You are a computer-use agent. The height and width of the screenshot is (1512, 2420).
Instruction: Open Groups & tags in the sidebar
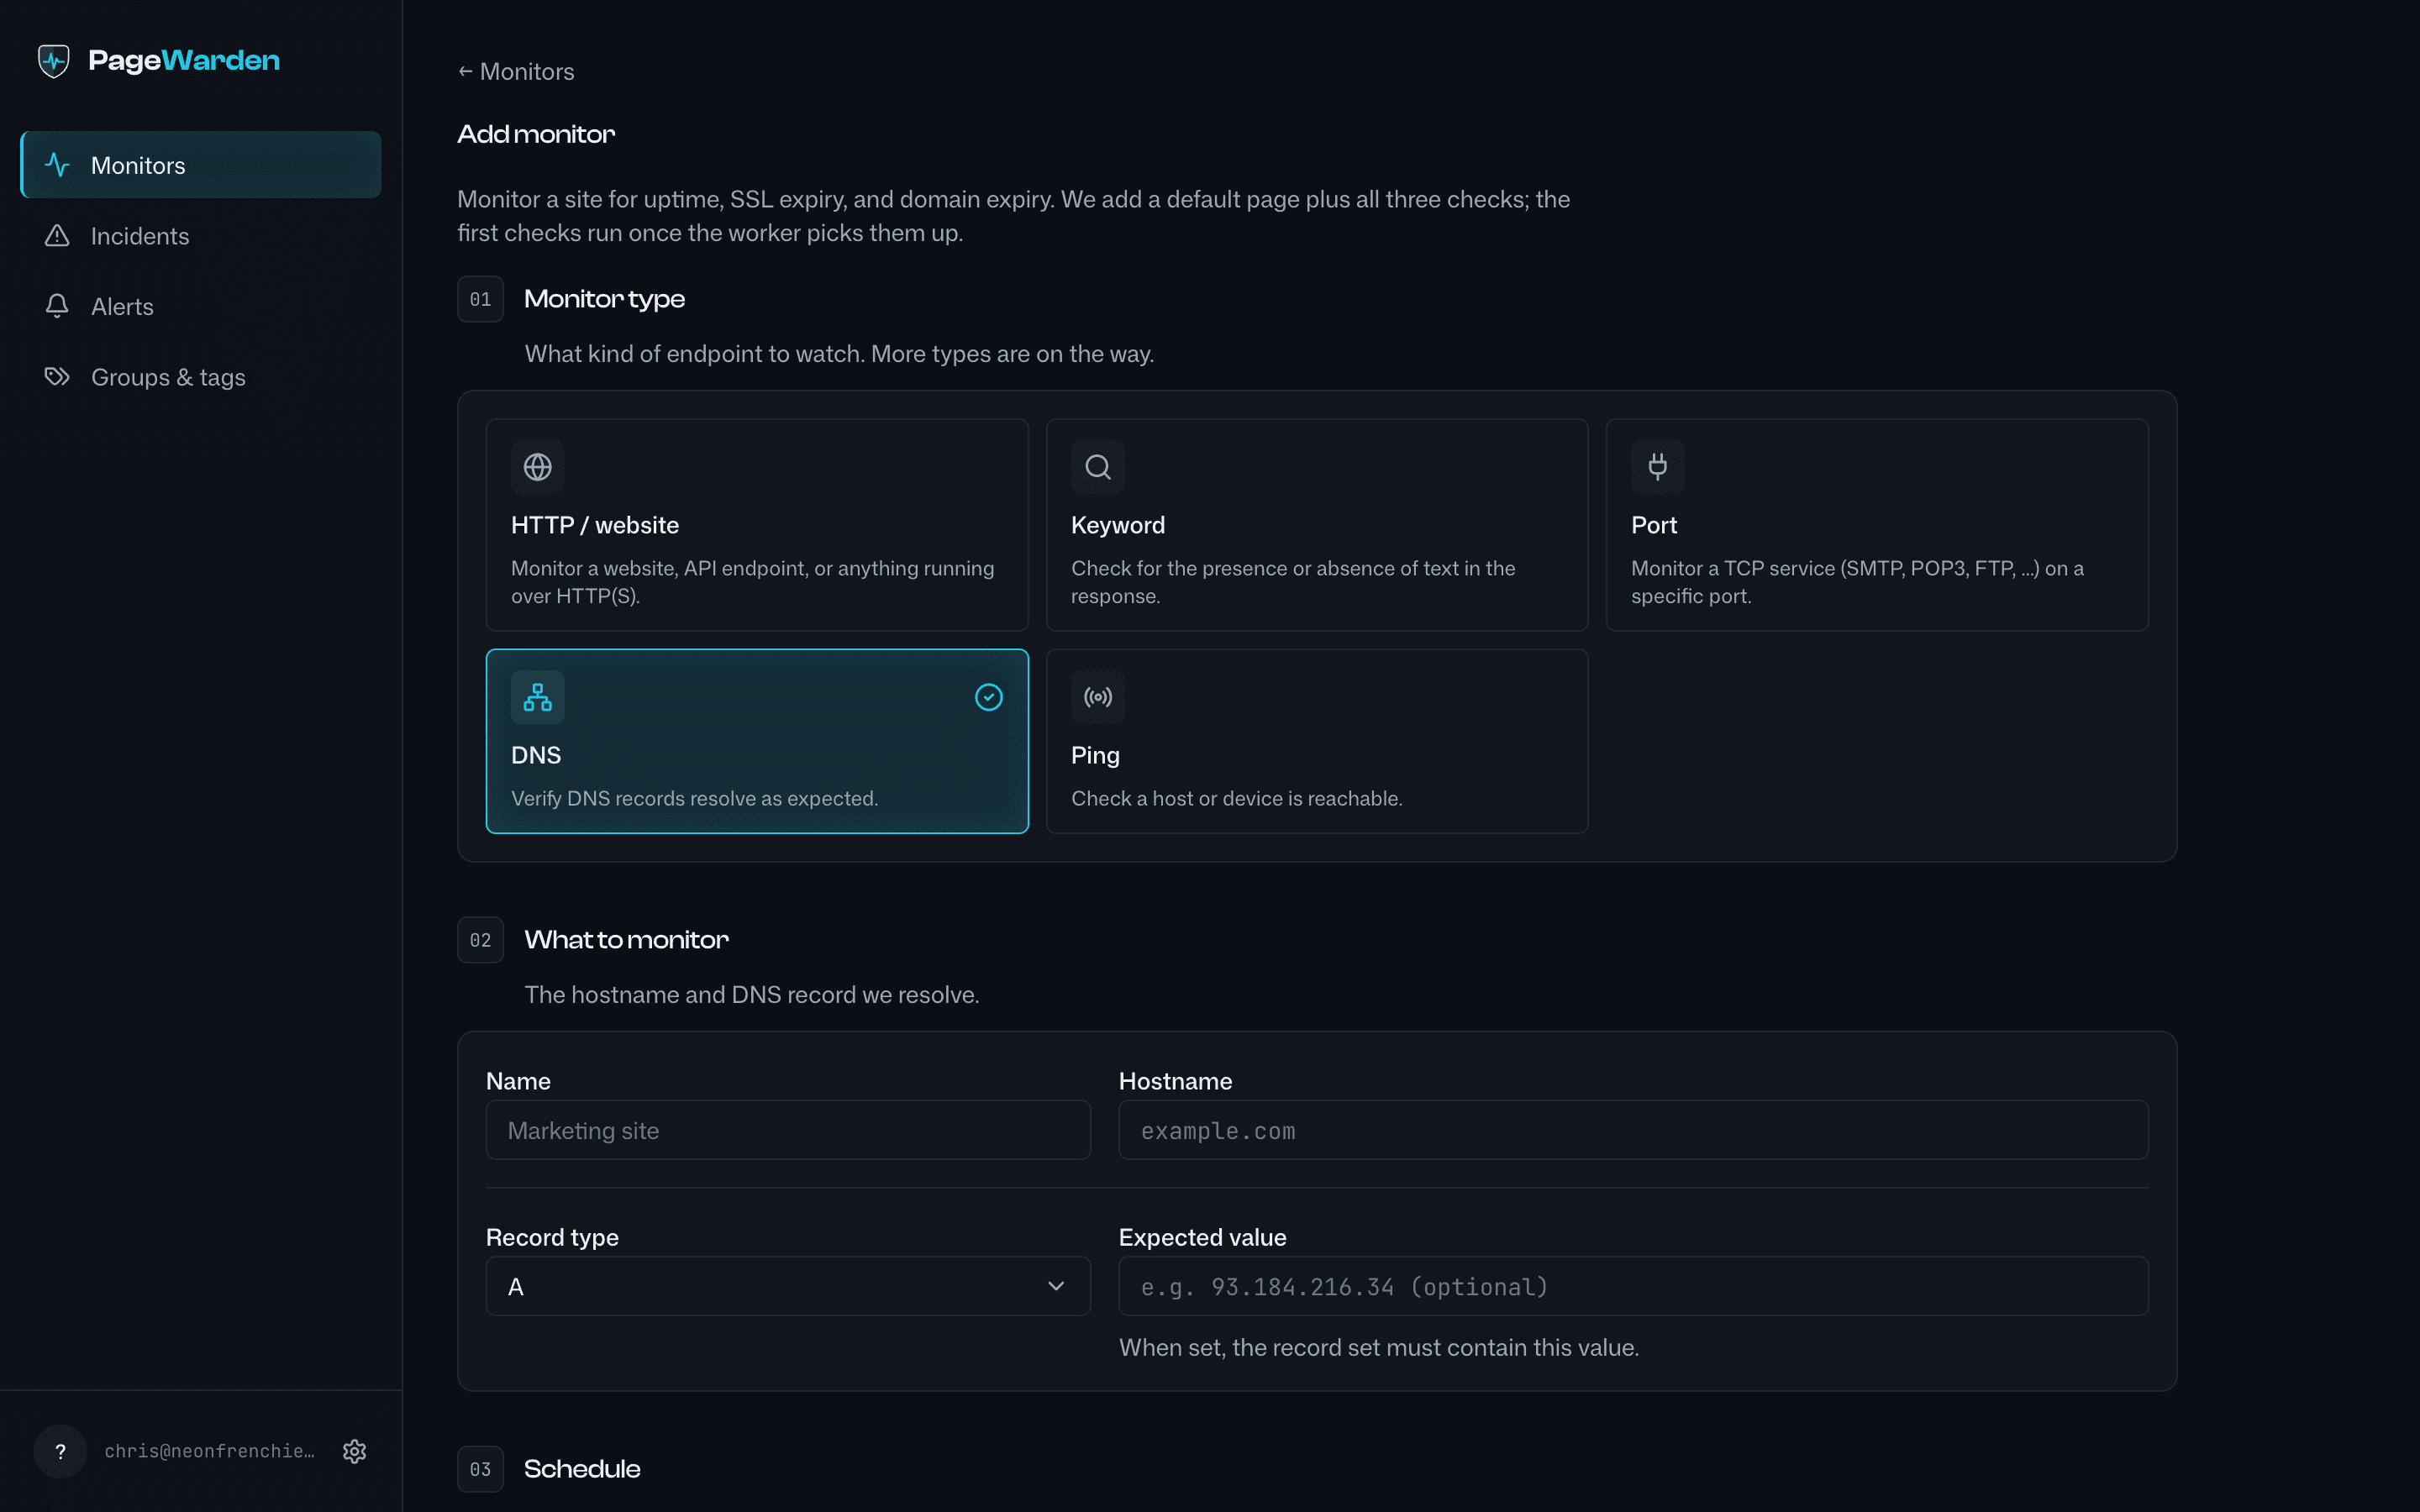click(x=201, y=377)
